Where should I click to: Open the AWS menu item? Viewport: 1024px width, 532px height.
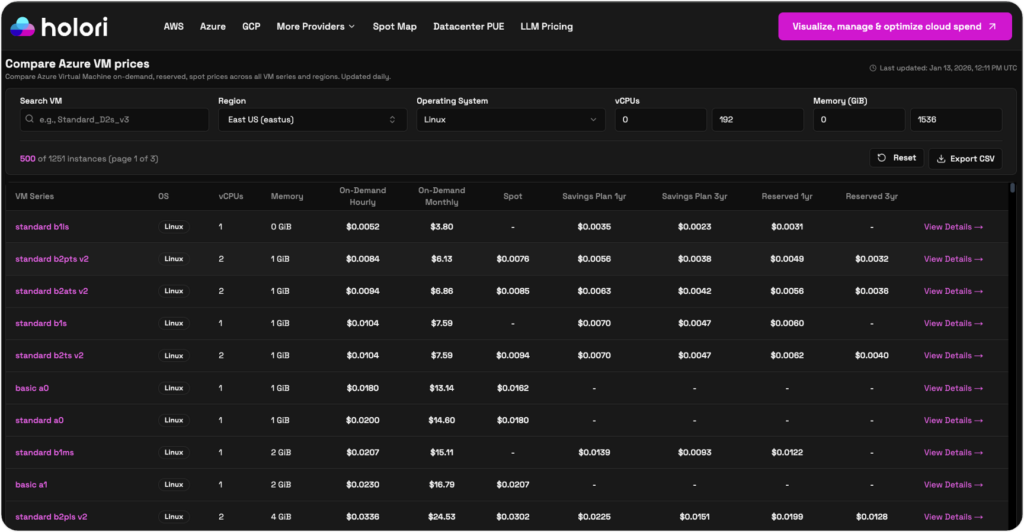[x=173, y=27]
